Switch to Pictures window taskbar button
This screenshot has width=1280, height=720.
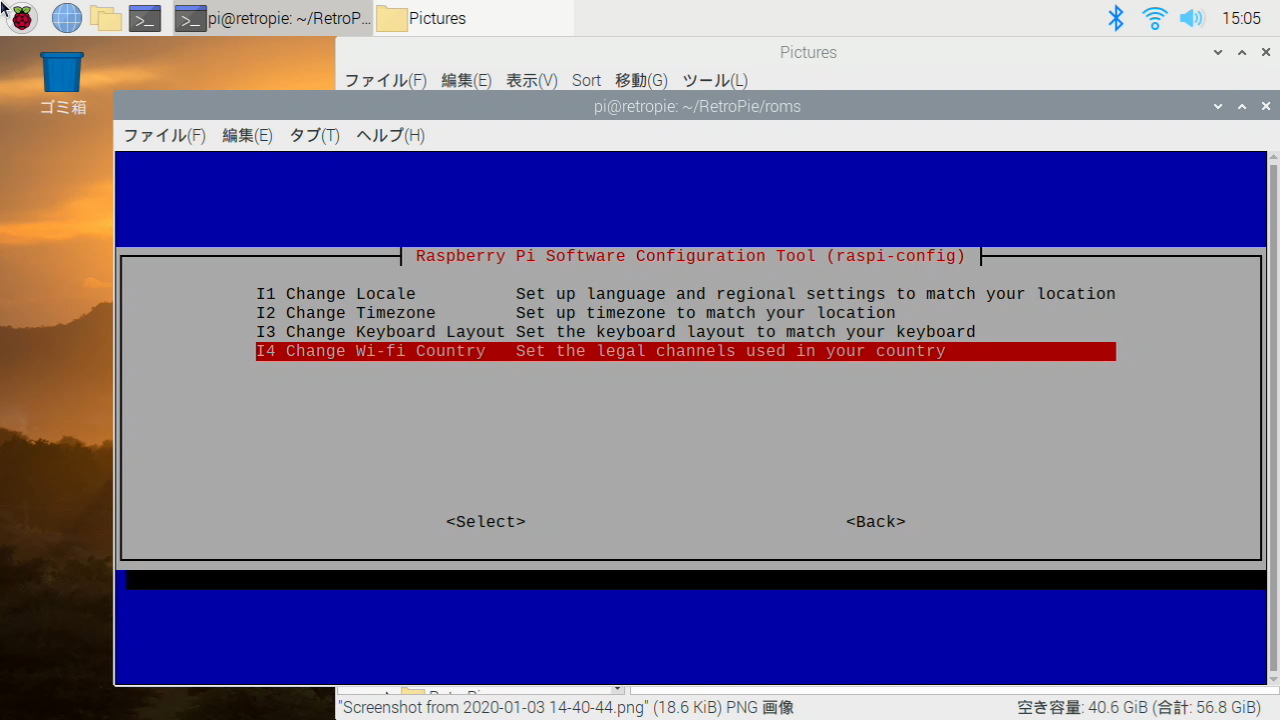pos(474,17)
